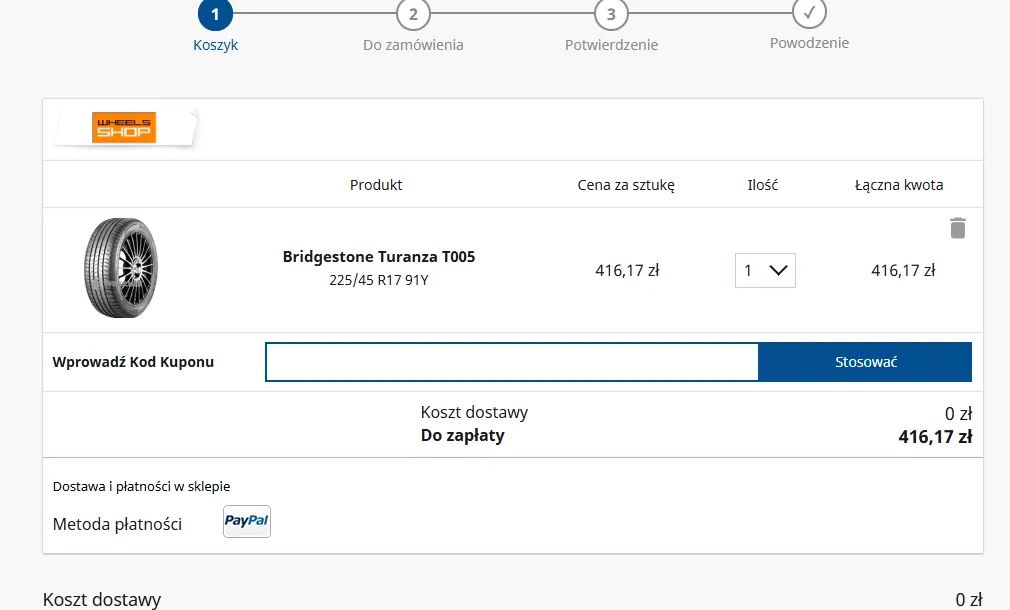Image resolution: width=1010 pixels, height=610 pixels.
Task: Go to step 3 Potwierdzenie
Action: coord(611,26)
